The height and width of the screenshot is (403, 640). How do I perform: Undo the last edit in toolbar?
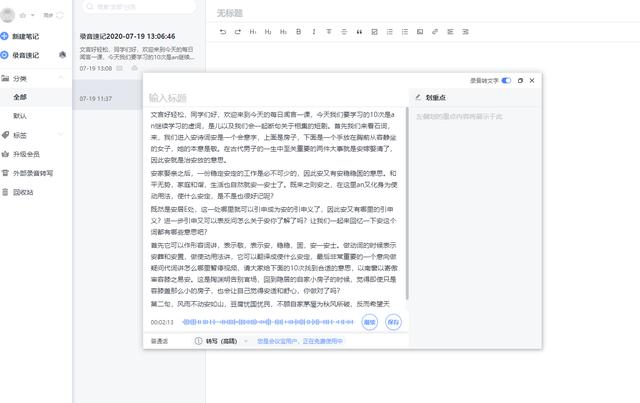coord(222,32)
